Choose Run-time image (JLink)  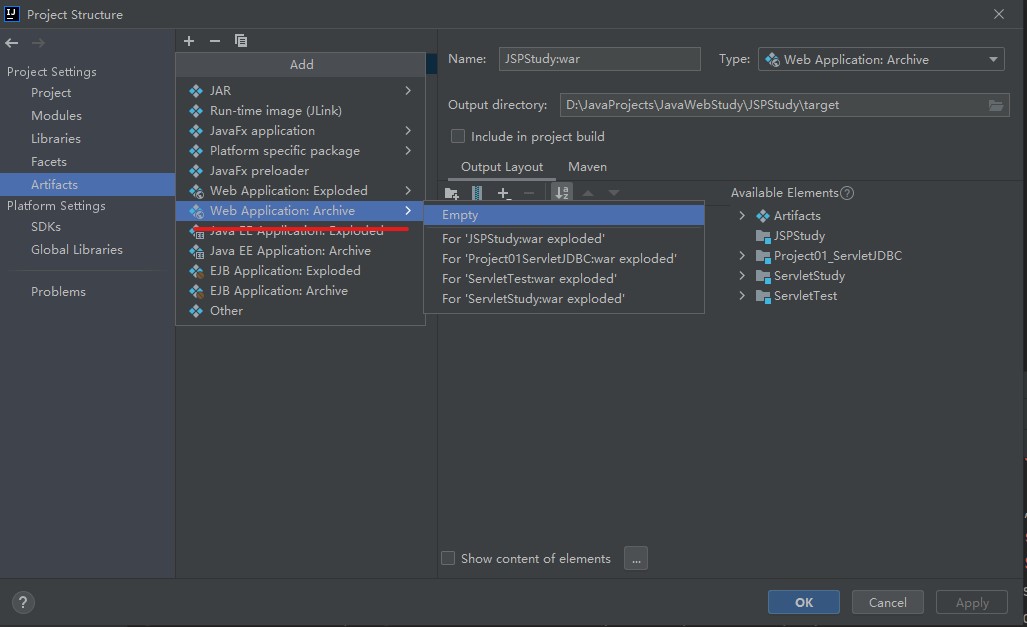coord(301,111)
